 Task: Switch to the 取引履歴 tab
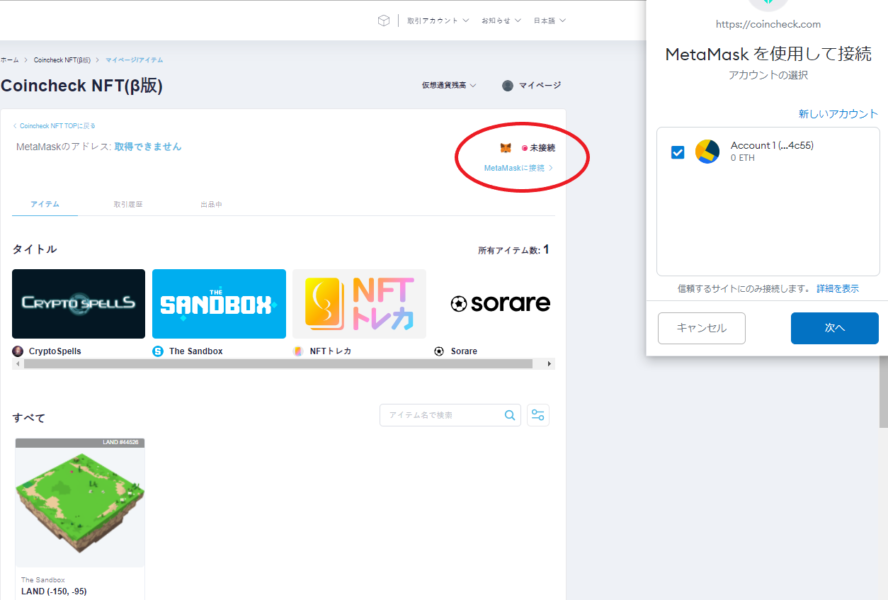[x=128, y=204]
